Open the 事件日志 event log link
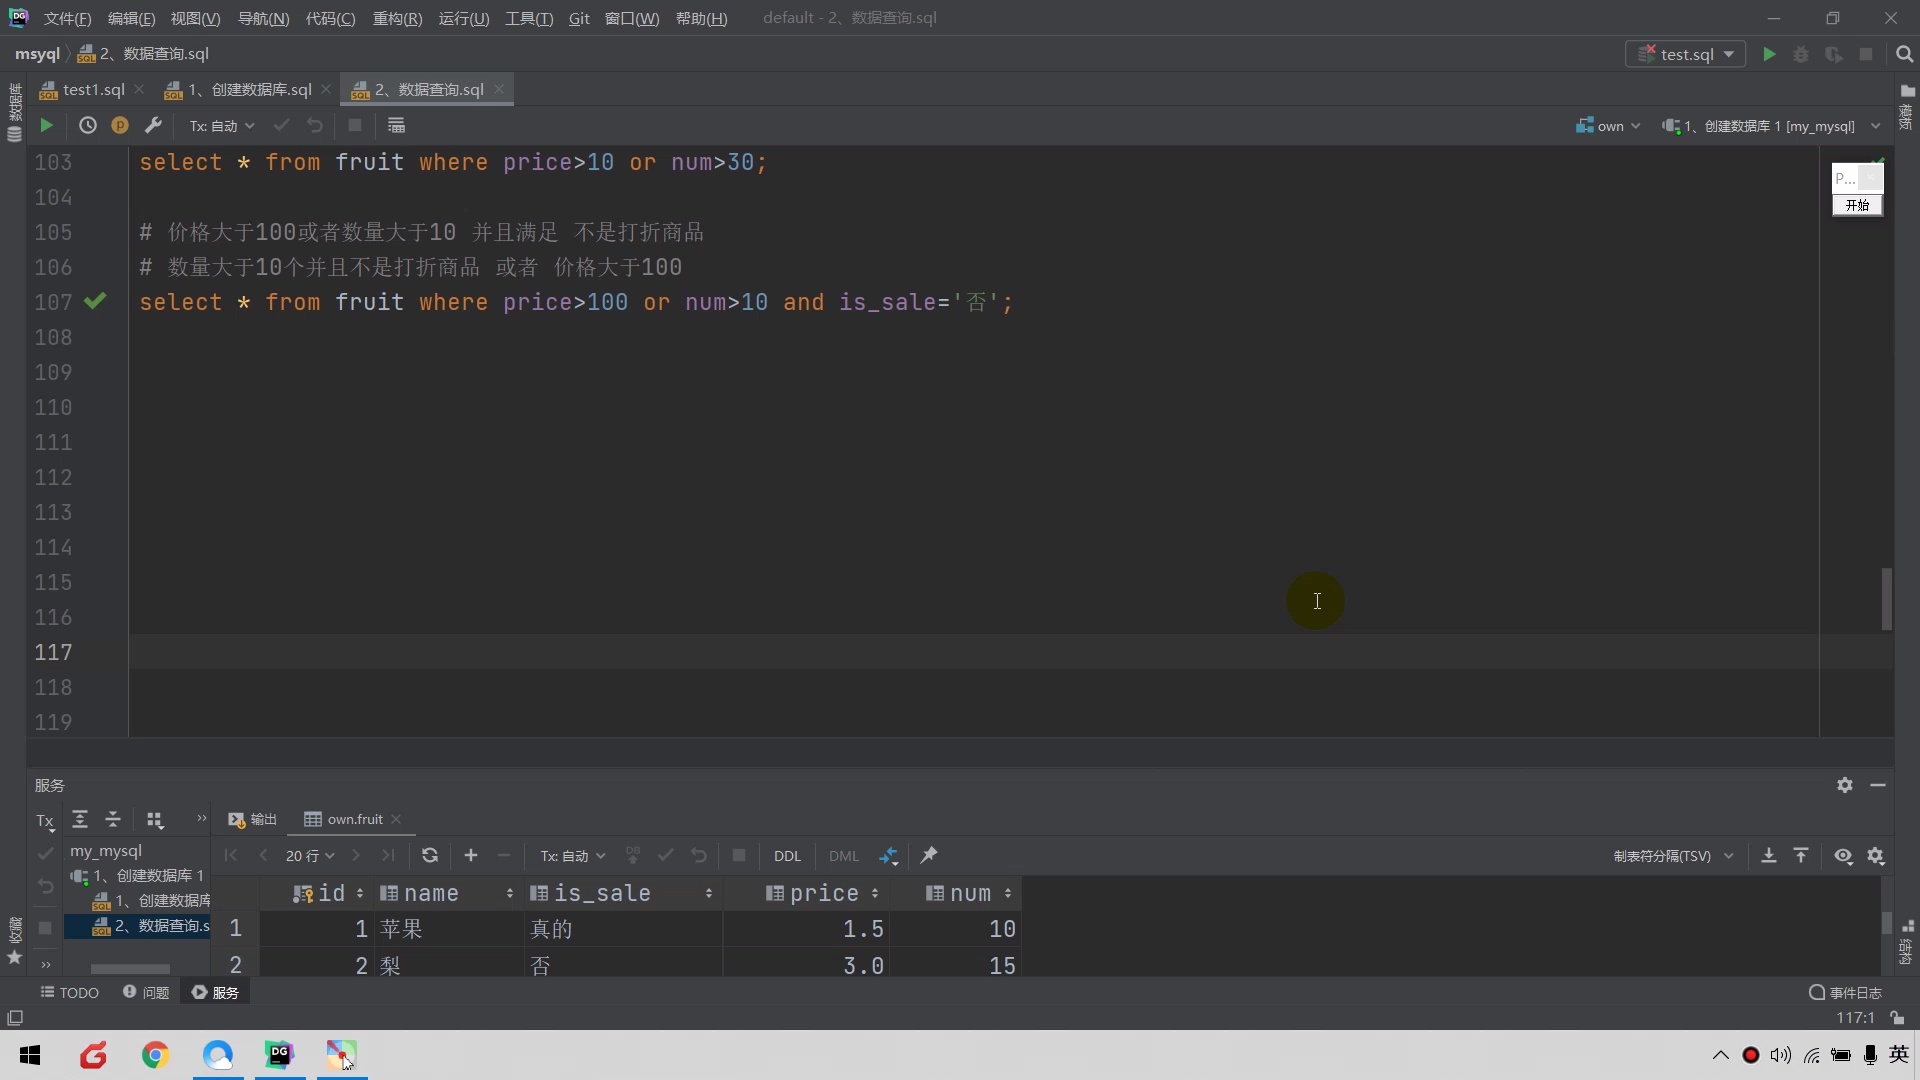The height and width of the screenshot is (1080, 1920). click(1852, 992)
